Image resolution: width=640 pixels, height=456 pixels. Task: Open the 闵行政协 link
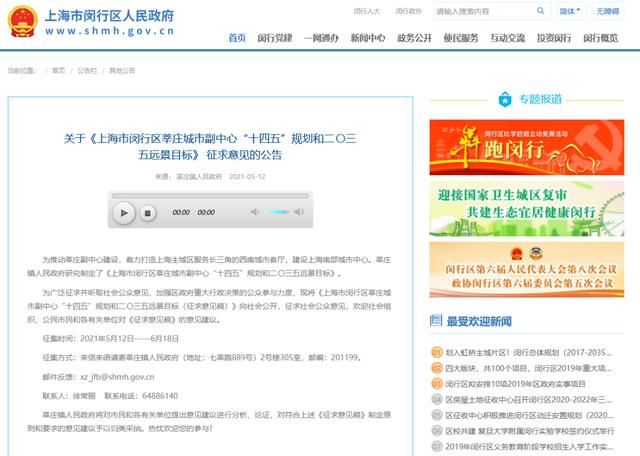point(409,11)
